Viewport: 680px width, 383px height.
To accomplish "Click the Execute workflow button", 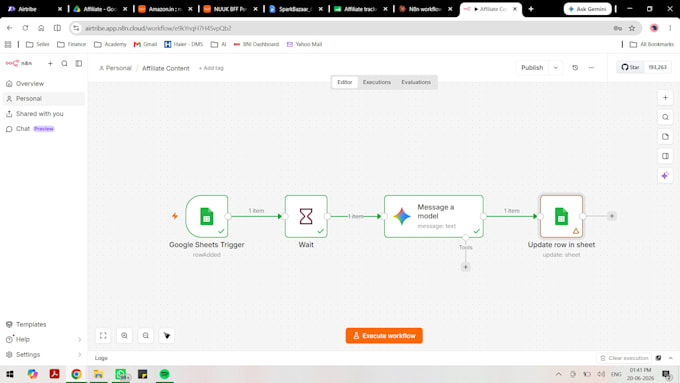I will [x=384, y=335].
